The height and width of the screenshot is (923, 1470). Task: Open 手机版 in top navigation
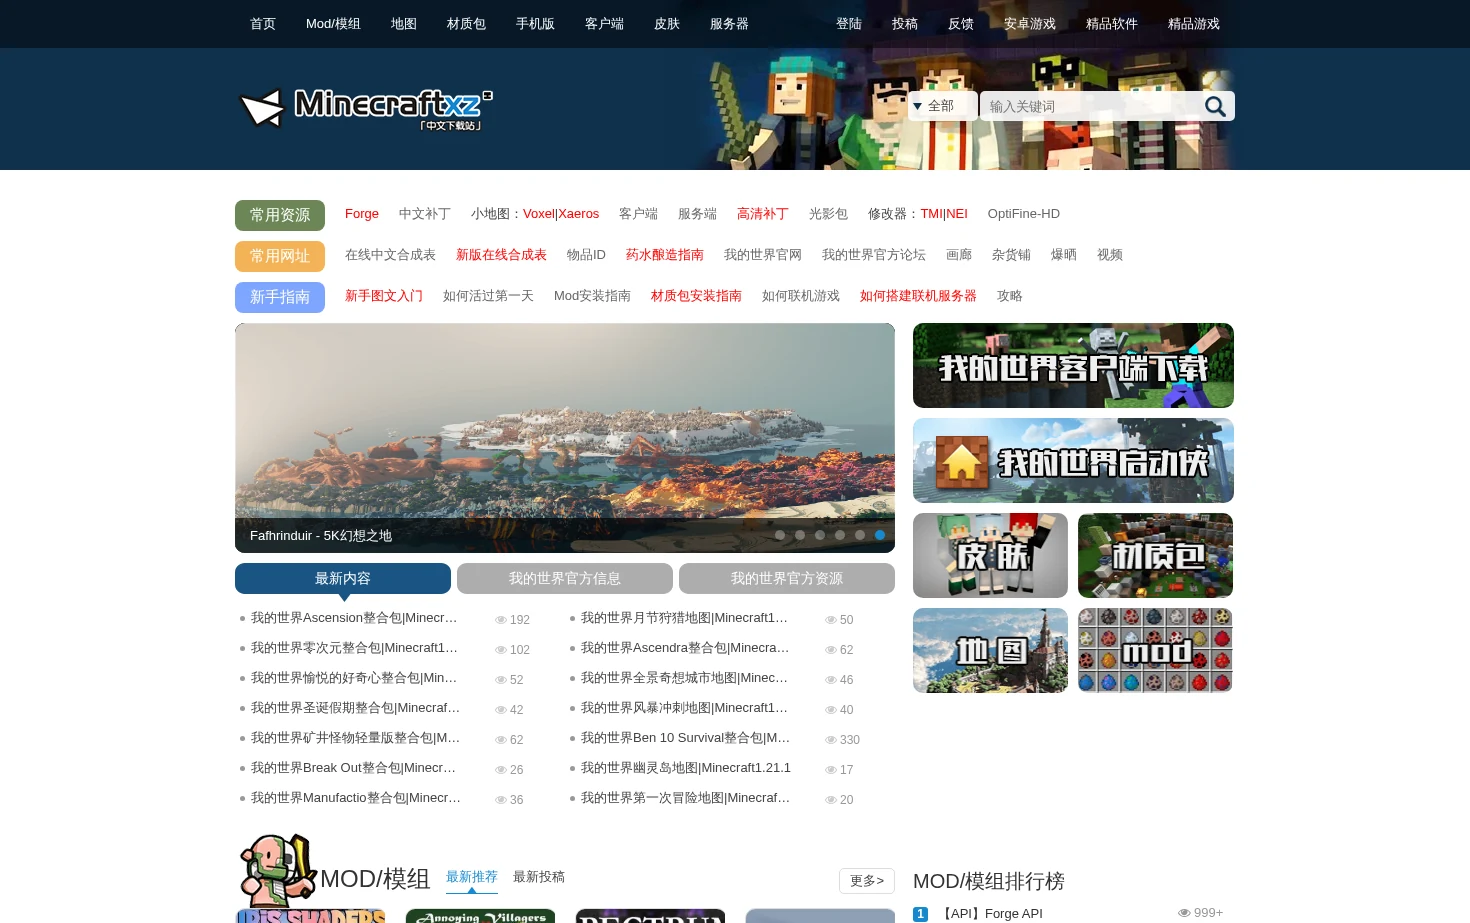[x=535, y=24]
